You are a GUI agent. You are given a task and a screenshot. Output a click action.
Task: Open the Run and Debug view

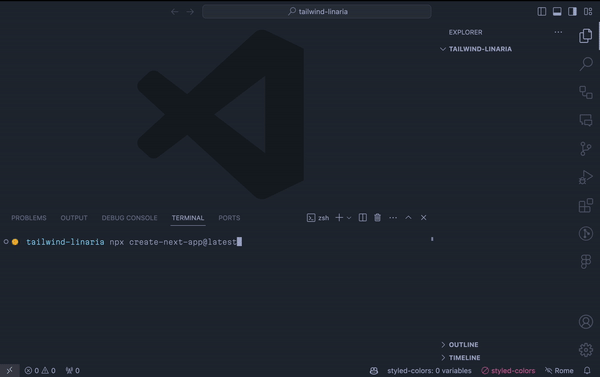point(585,177)
